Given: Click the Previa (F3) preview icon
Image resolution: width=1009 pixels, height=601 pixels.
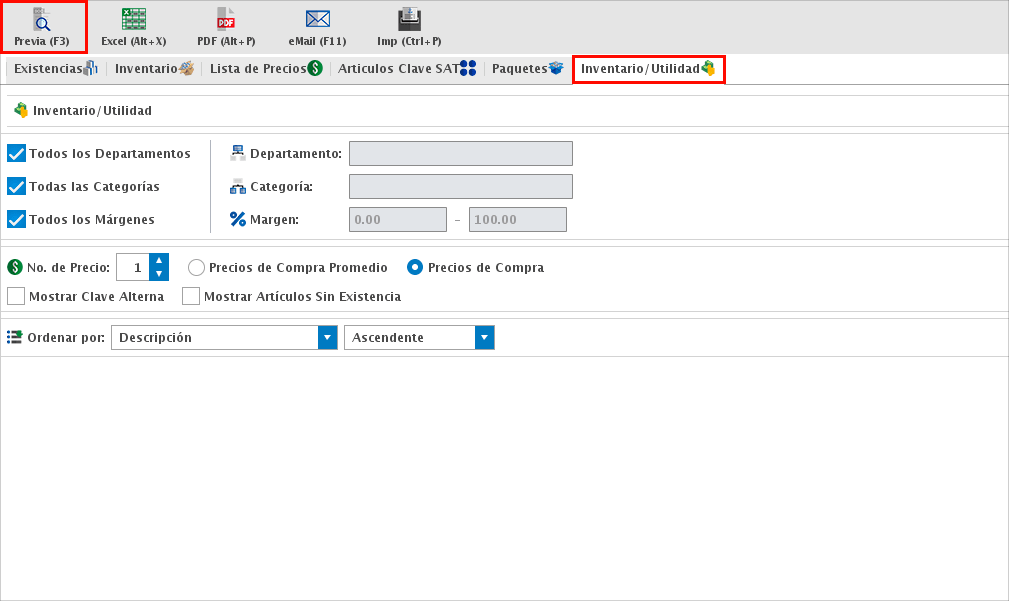Looking at the screenshot, I should click(x=42, y=20).
